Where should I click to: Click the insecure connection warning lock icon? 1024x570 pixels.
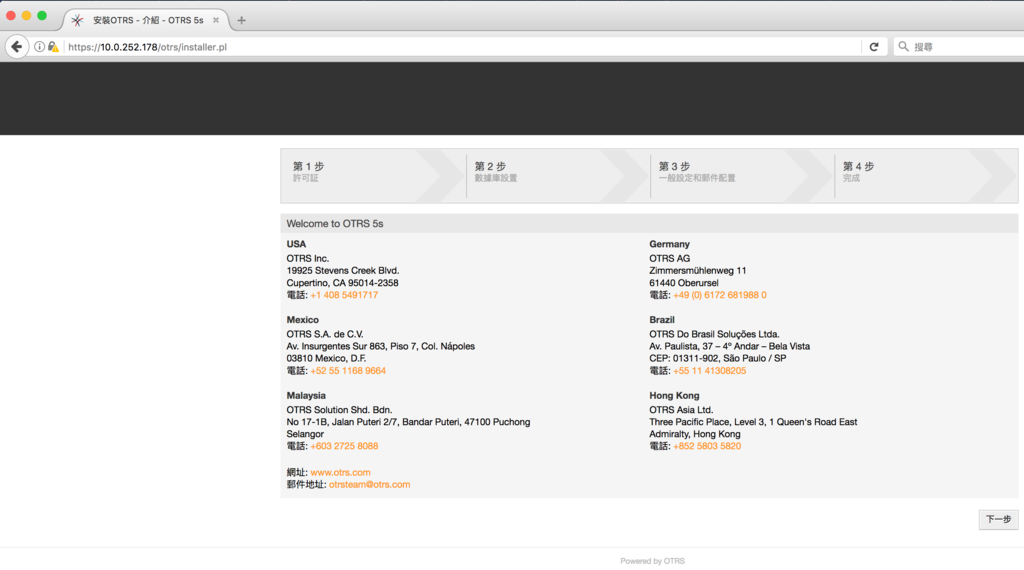coord(54,47)
